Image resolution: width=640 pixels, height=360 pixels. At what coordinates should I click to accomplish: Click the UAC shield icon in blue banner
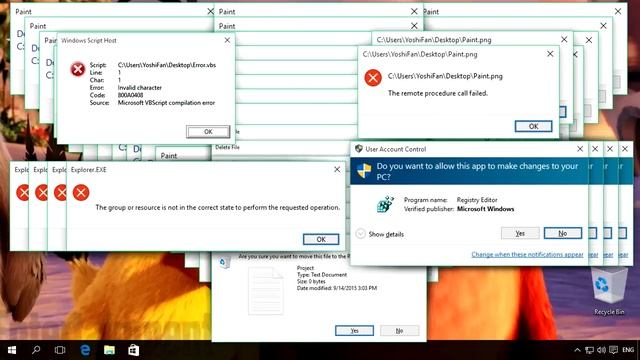coord(364,171)
